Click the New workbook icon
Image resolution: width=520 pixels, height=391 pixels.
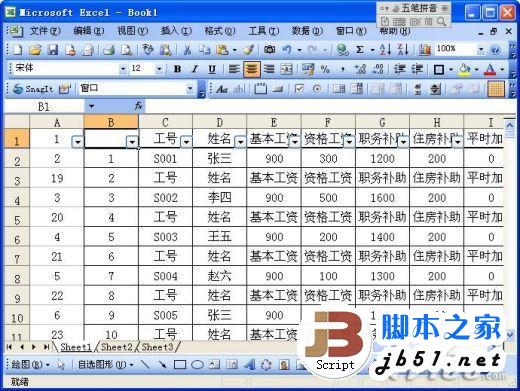[18, 50]
